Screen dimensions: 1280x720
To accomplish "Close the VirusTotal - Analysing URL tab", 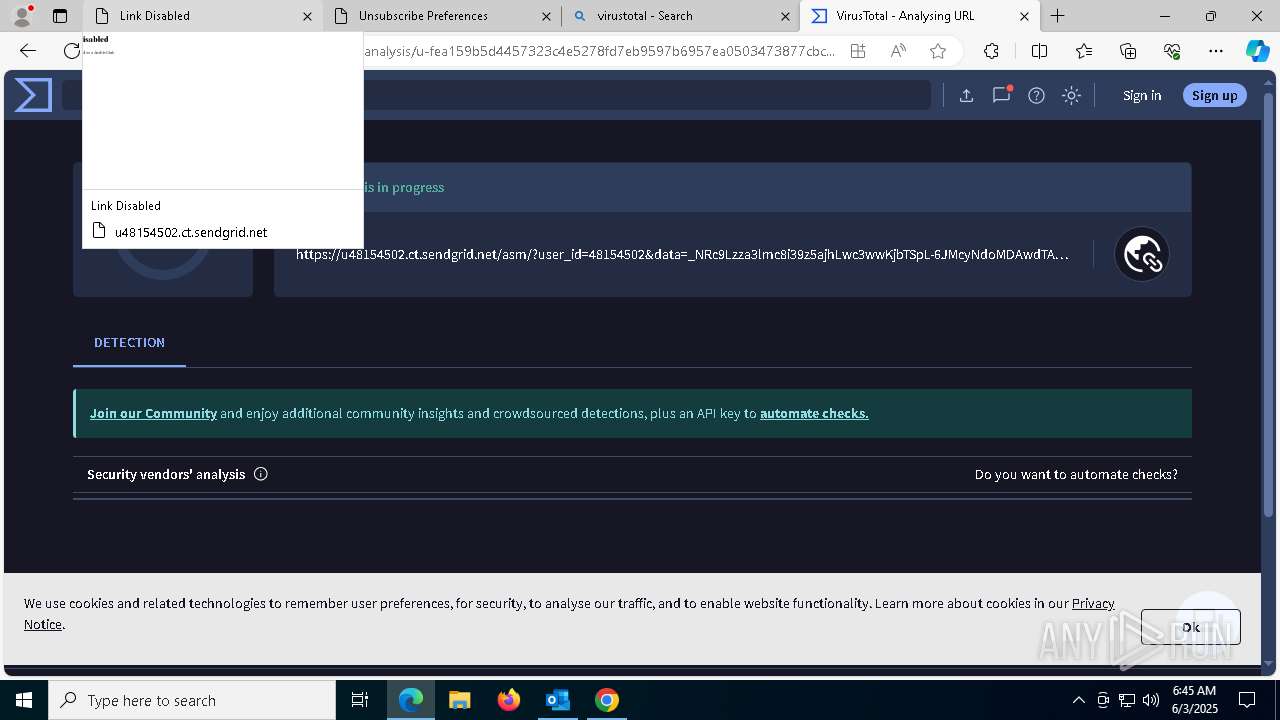I will pyautogui.click(x=1024, y=16).
